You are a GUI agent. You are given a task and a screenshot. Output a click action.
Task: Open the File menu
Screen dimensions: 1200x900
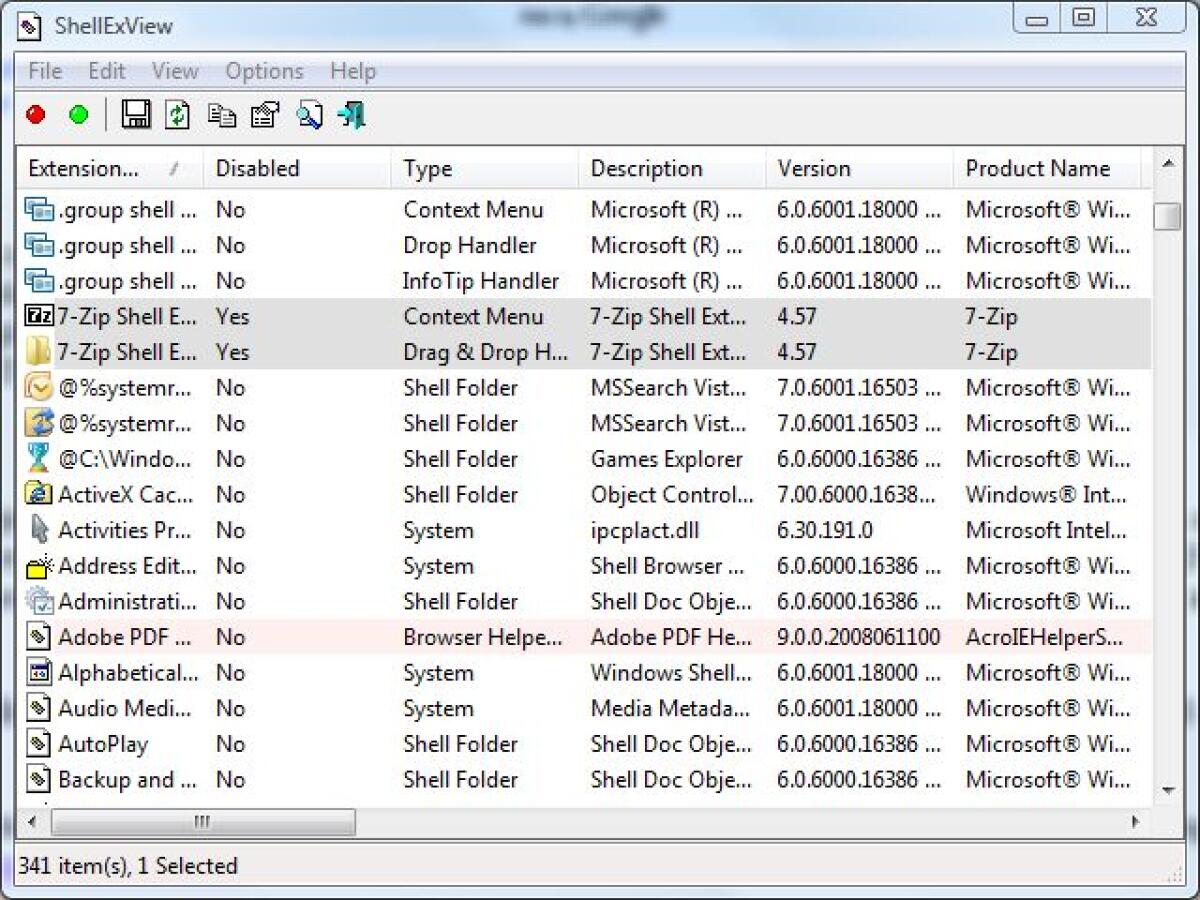43,70
